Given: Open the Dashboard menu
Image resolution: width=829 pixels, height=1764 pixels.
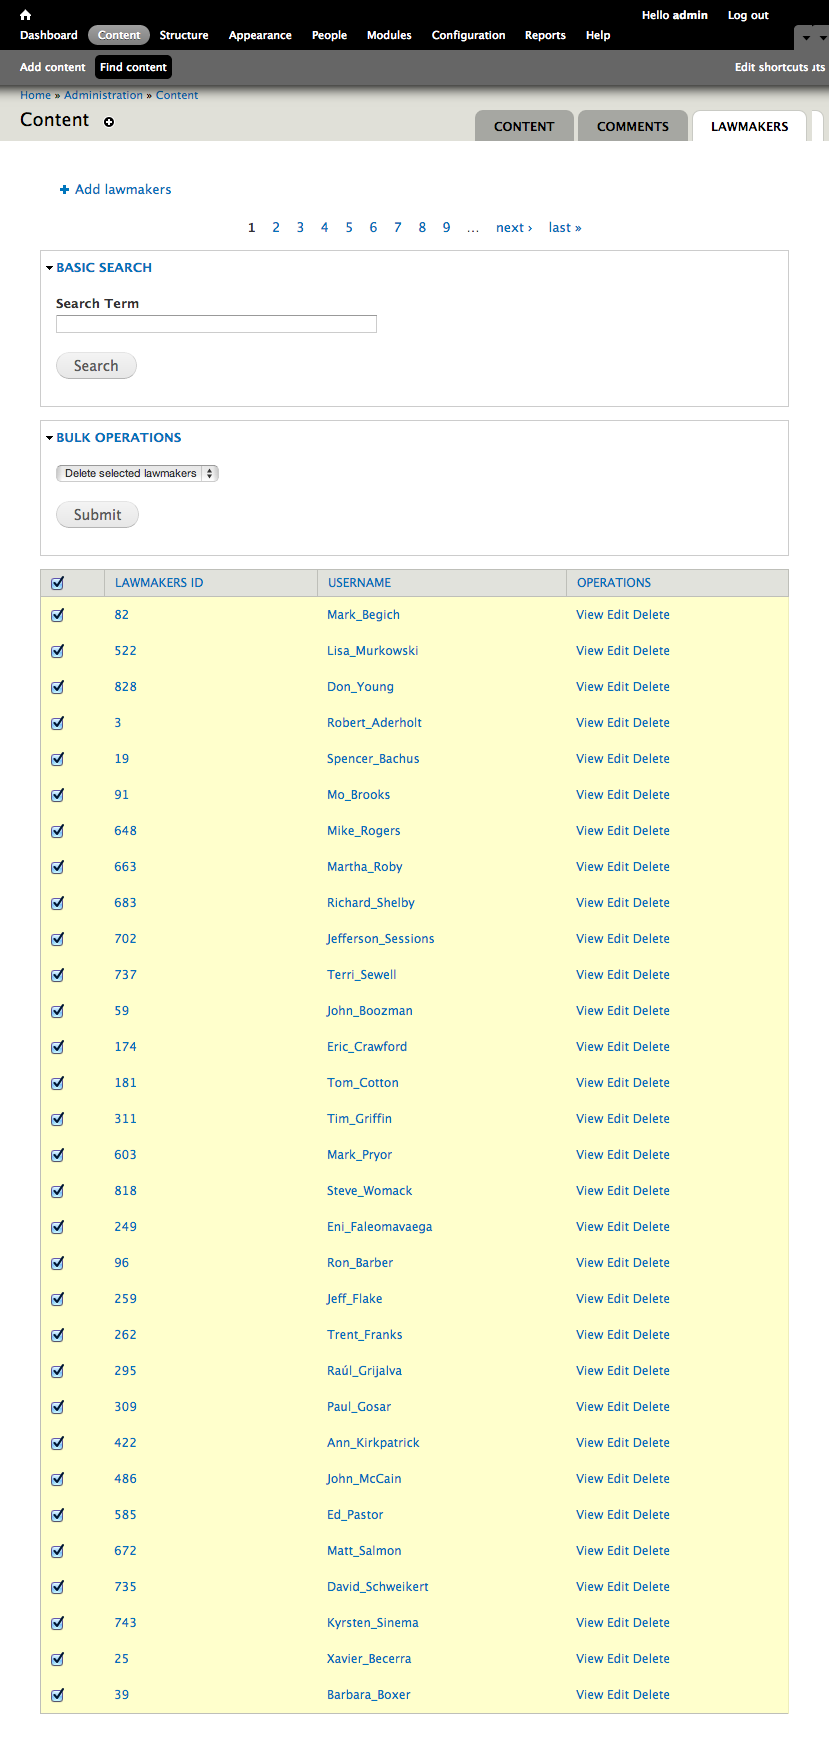Looking at the screenshot, I should 49,35.
